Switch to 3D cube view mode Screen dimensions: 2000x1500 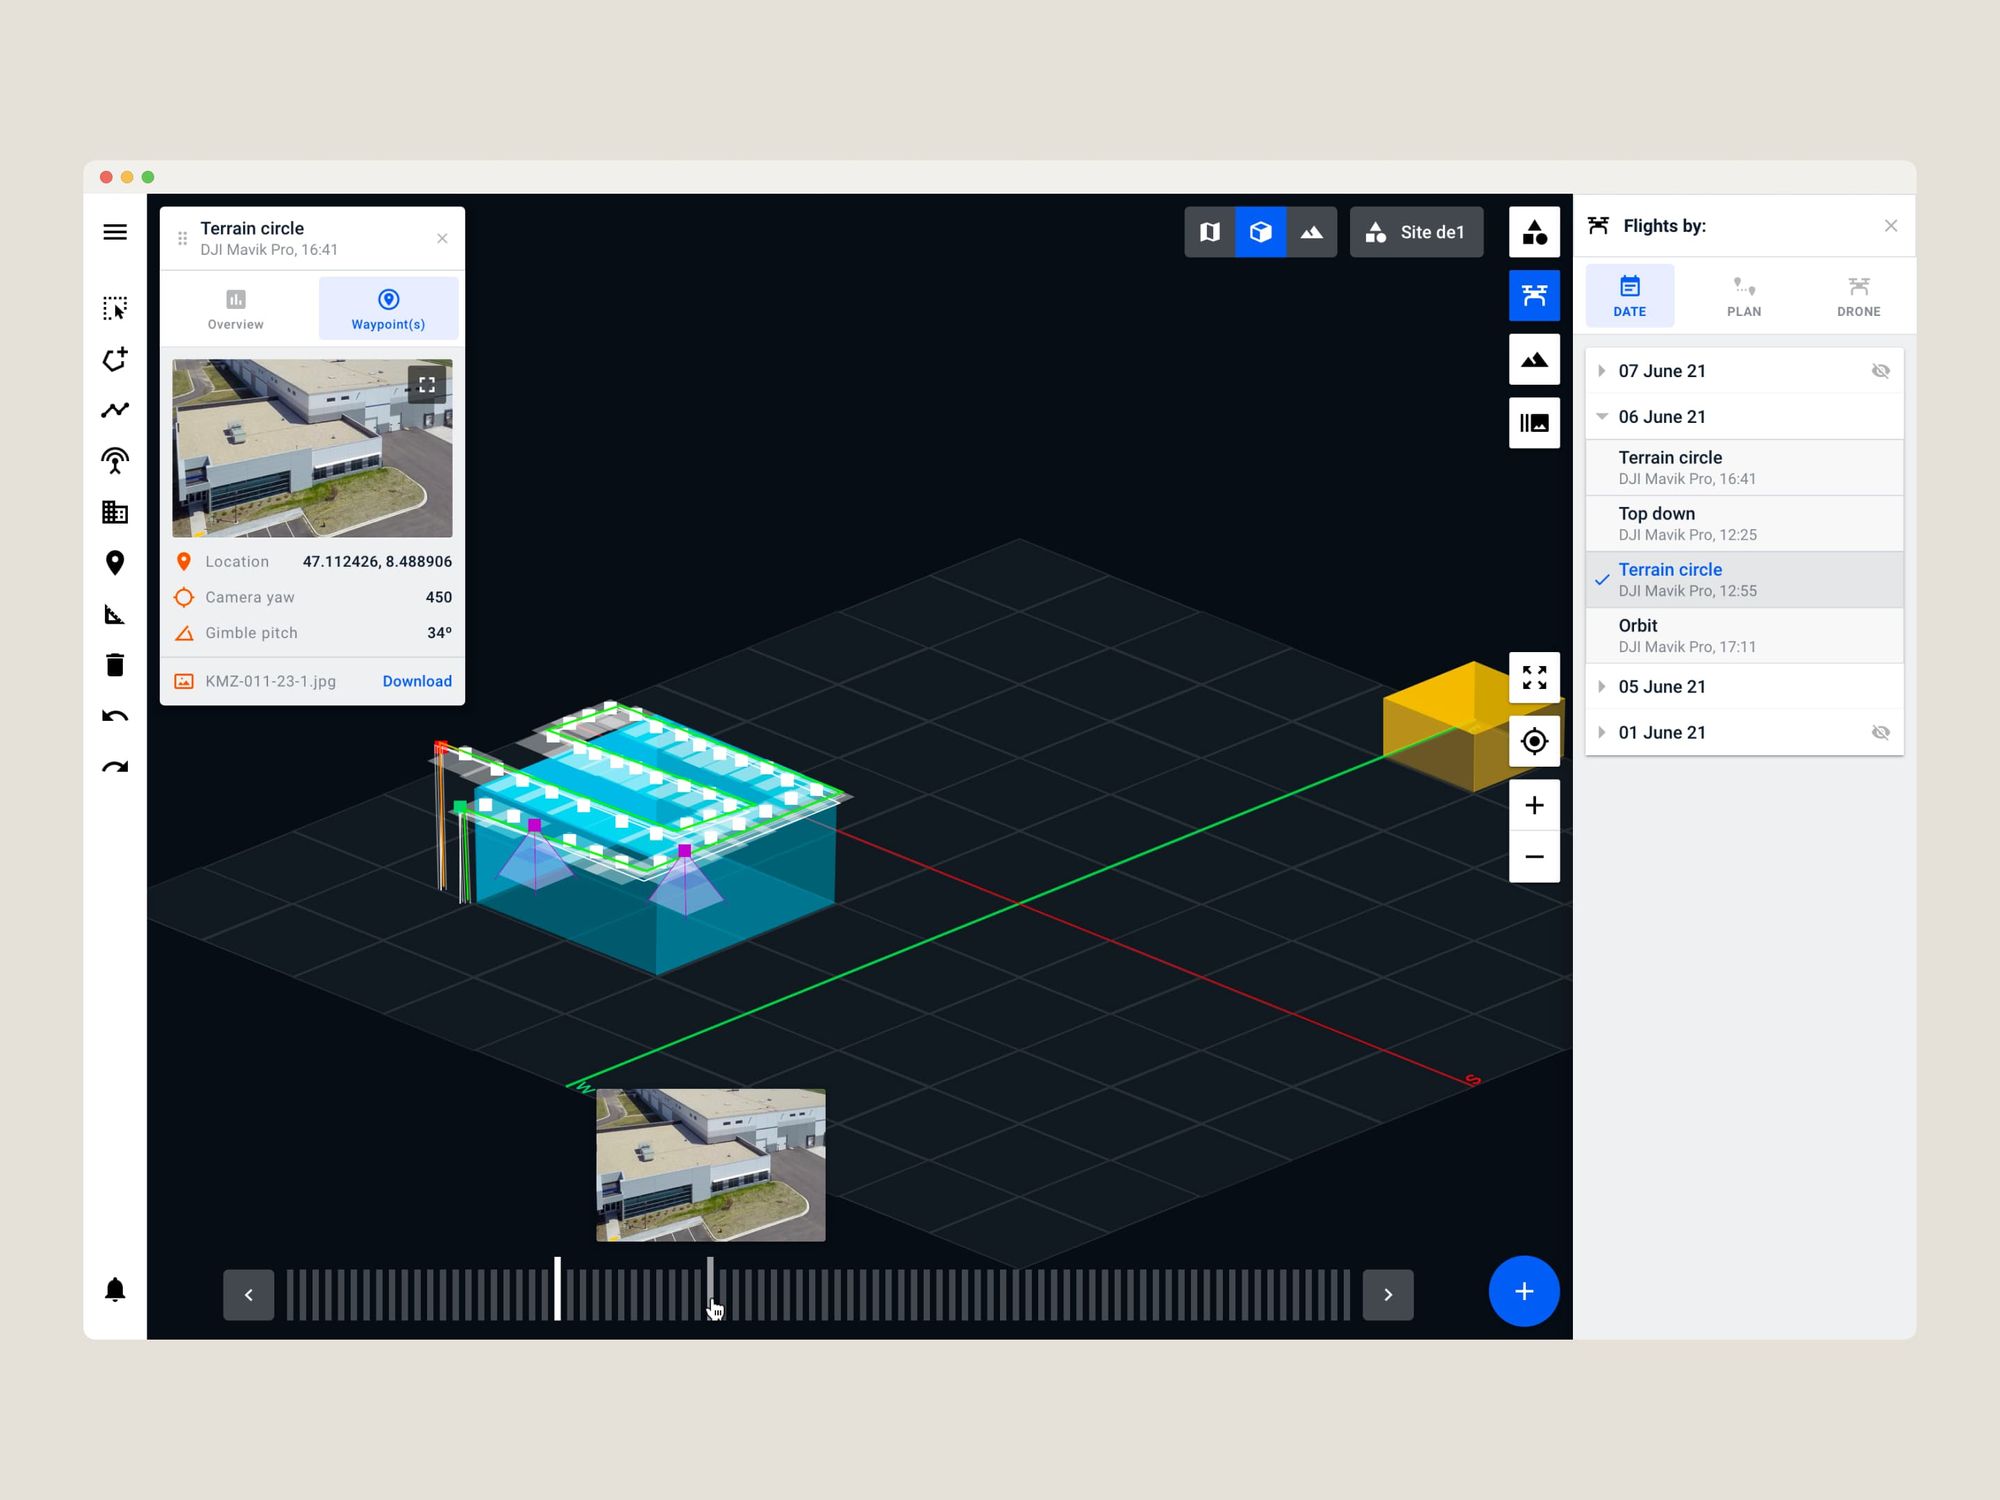[x=1260, y=232]
